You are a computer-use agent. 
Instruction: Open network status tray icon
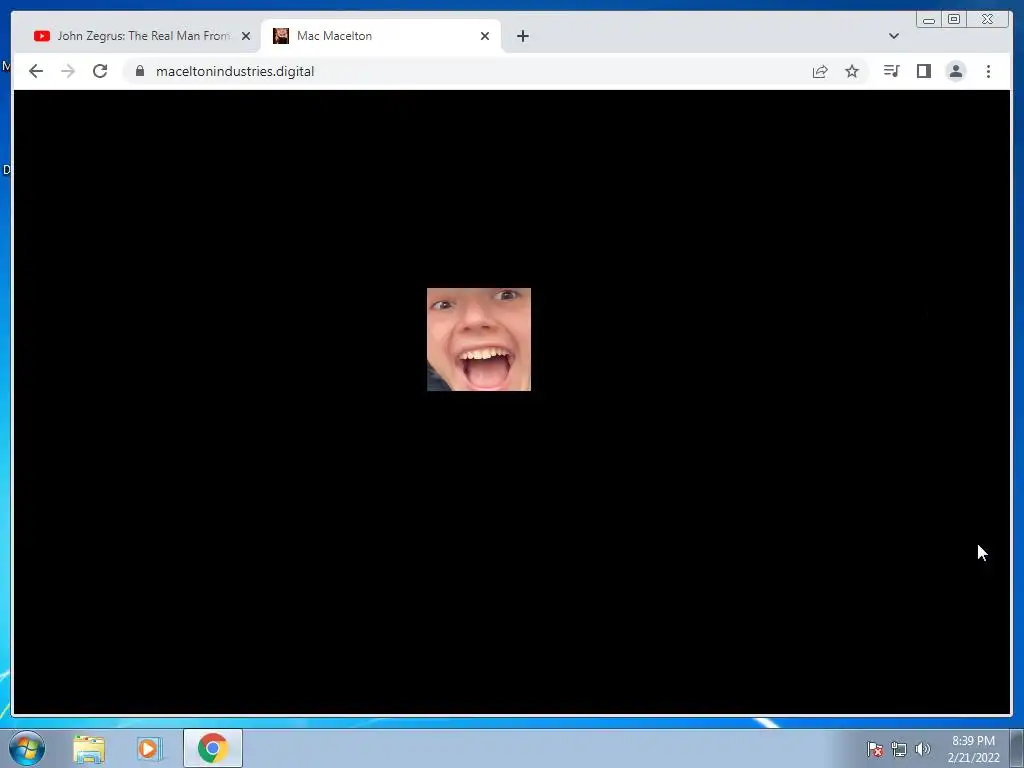coord(899,749)
